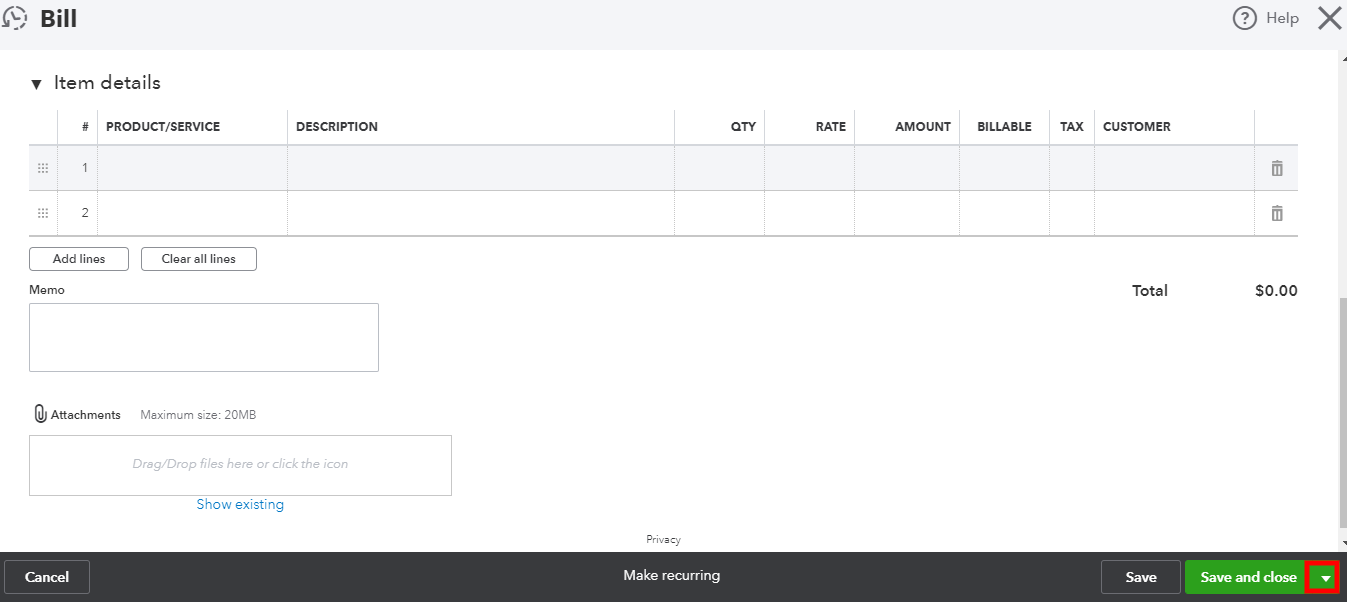Open the PRODUCT/SERVICE selector on line 1
This screenshot has width=1347, height=602.
click(x=190, y=167)
